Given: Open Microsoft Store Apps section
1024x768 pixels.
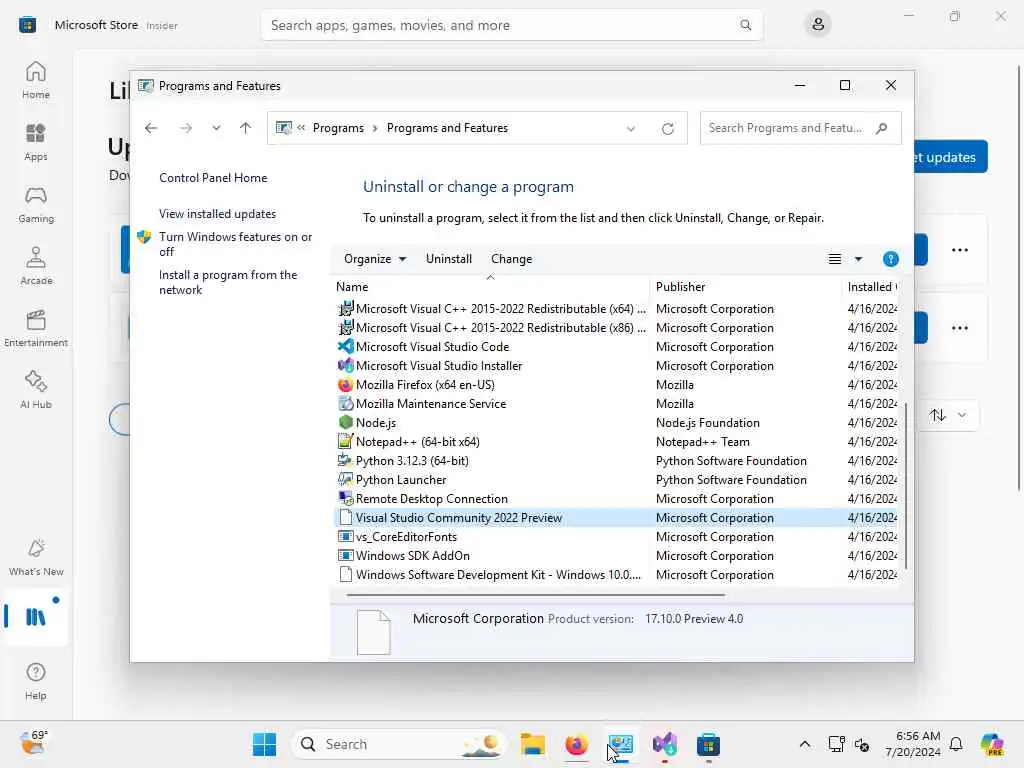Looking at the screenshot, I should [x=36, y=142].
